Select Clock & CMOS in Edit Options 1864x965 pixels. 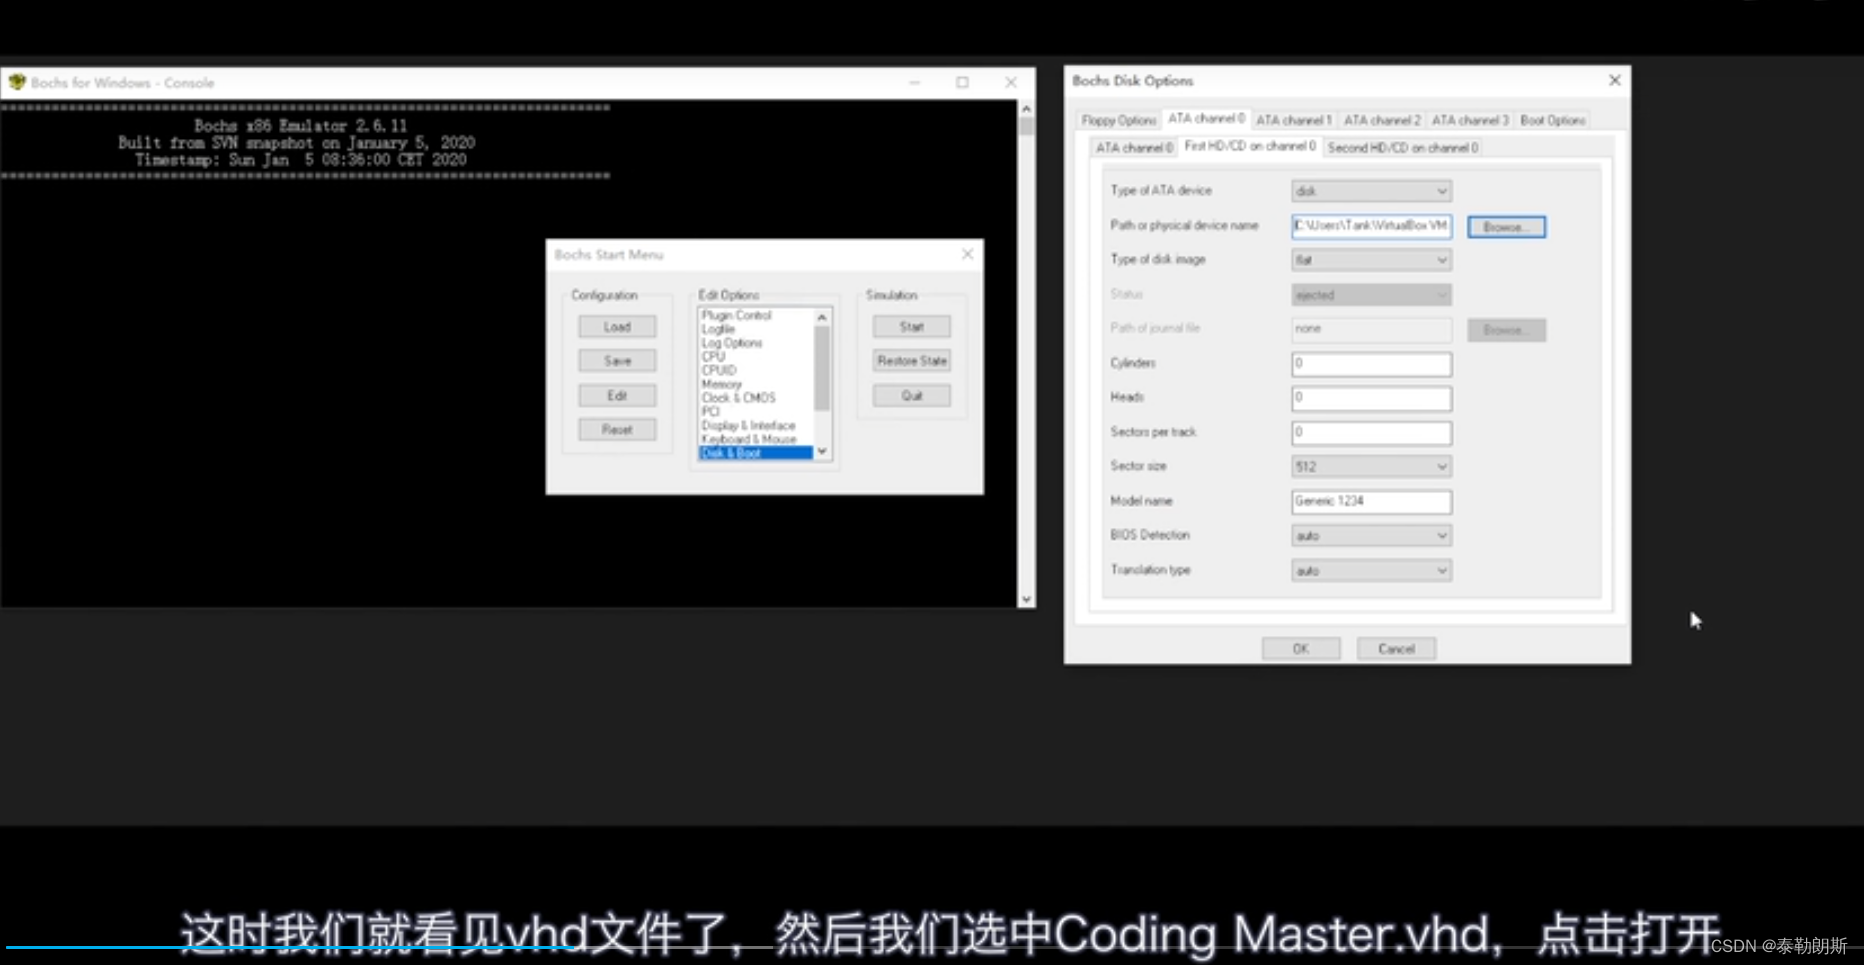tap(739, 398)
